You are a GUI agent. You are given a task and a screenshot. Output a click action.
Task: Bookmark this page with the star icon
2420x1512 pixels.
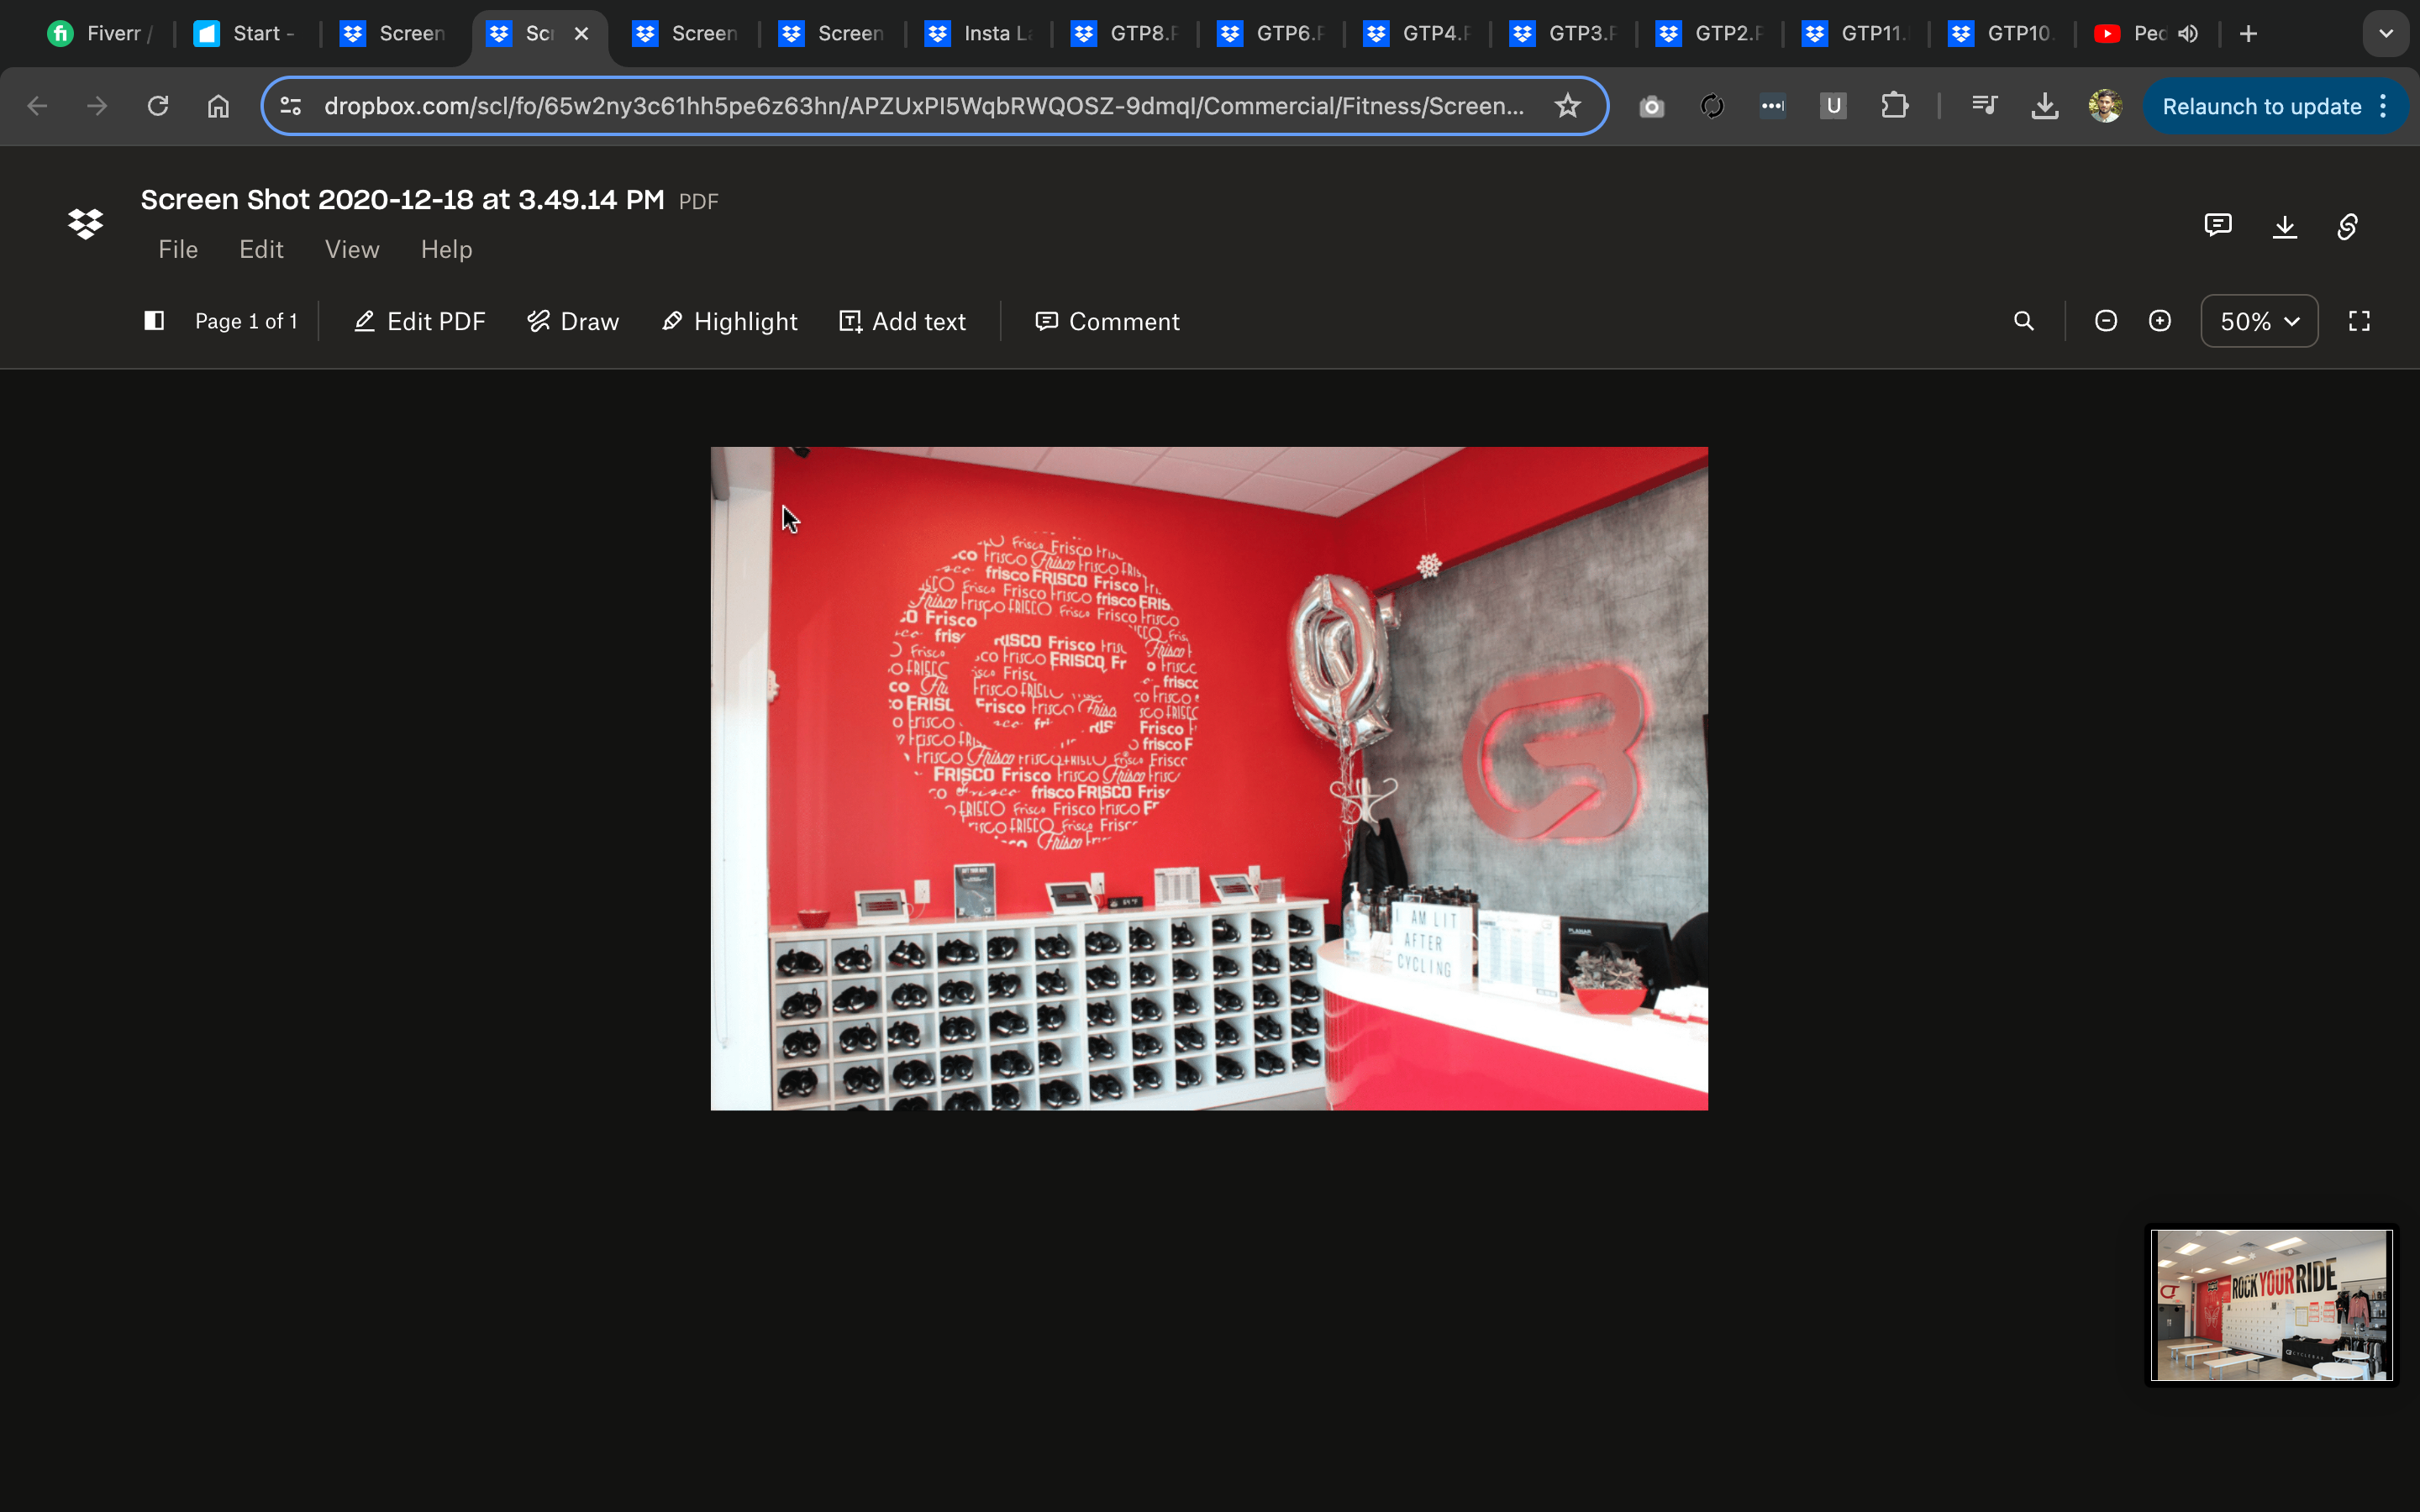1567,106
